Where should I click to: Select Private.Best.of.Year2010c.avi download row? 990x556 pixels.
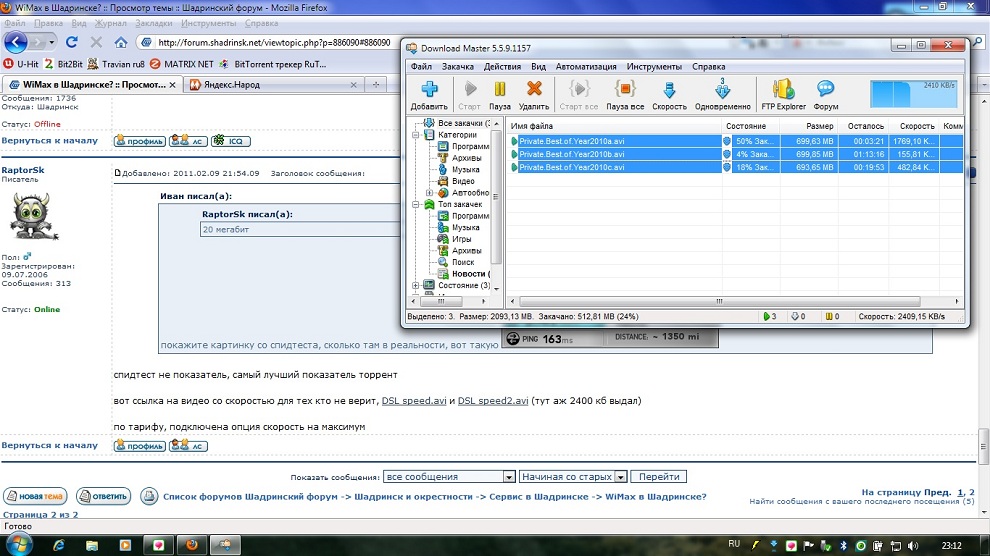coord(736,167)
